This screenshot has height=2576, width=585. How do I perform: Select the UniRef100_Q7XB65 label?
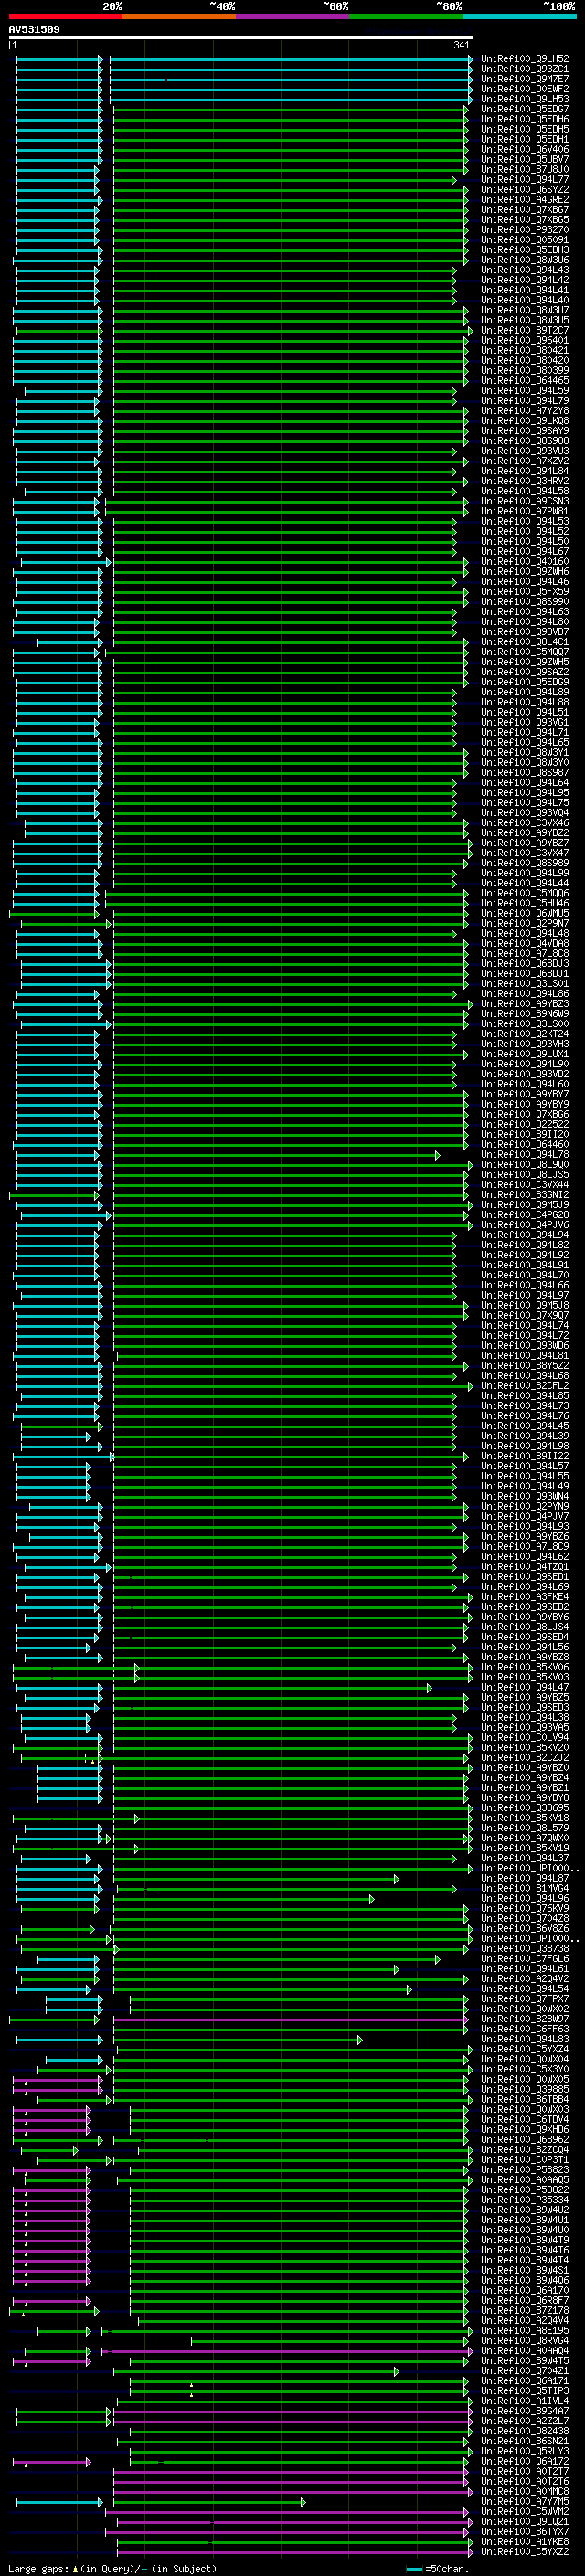[525, 220]
